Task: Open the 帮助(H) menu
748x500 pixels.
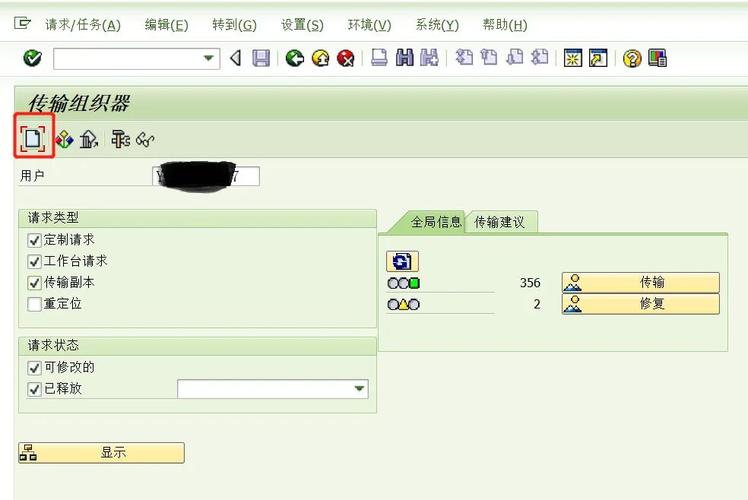Action: [505, 25]
